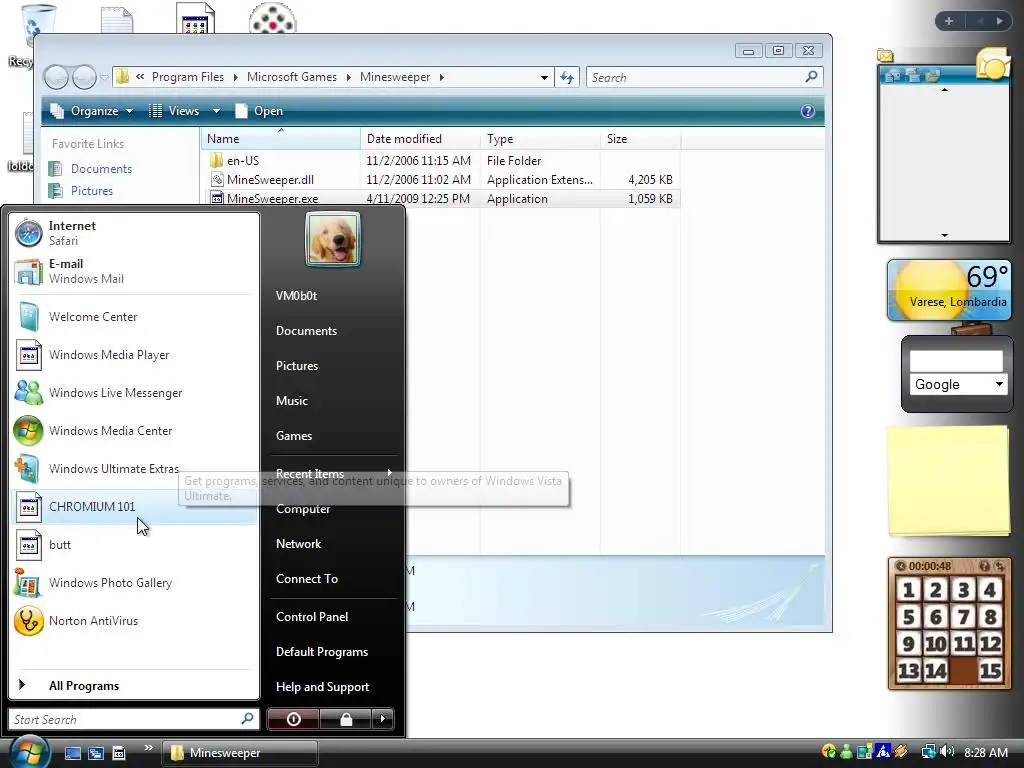Launch Windows Media Player
The width and height of the screenshot is (1024, 768).
(134, 355)
